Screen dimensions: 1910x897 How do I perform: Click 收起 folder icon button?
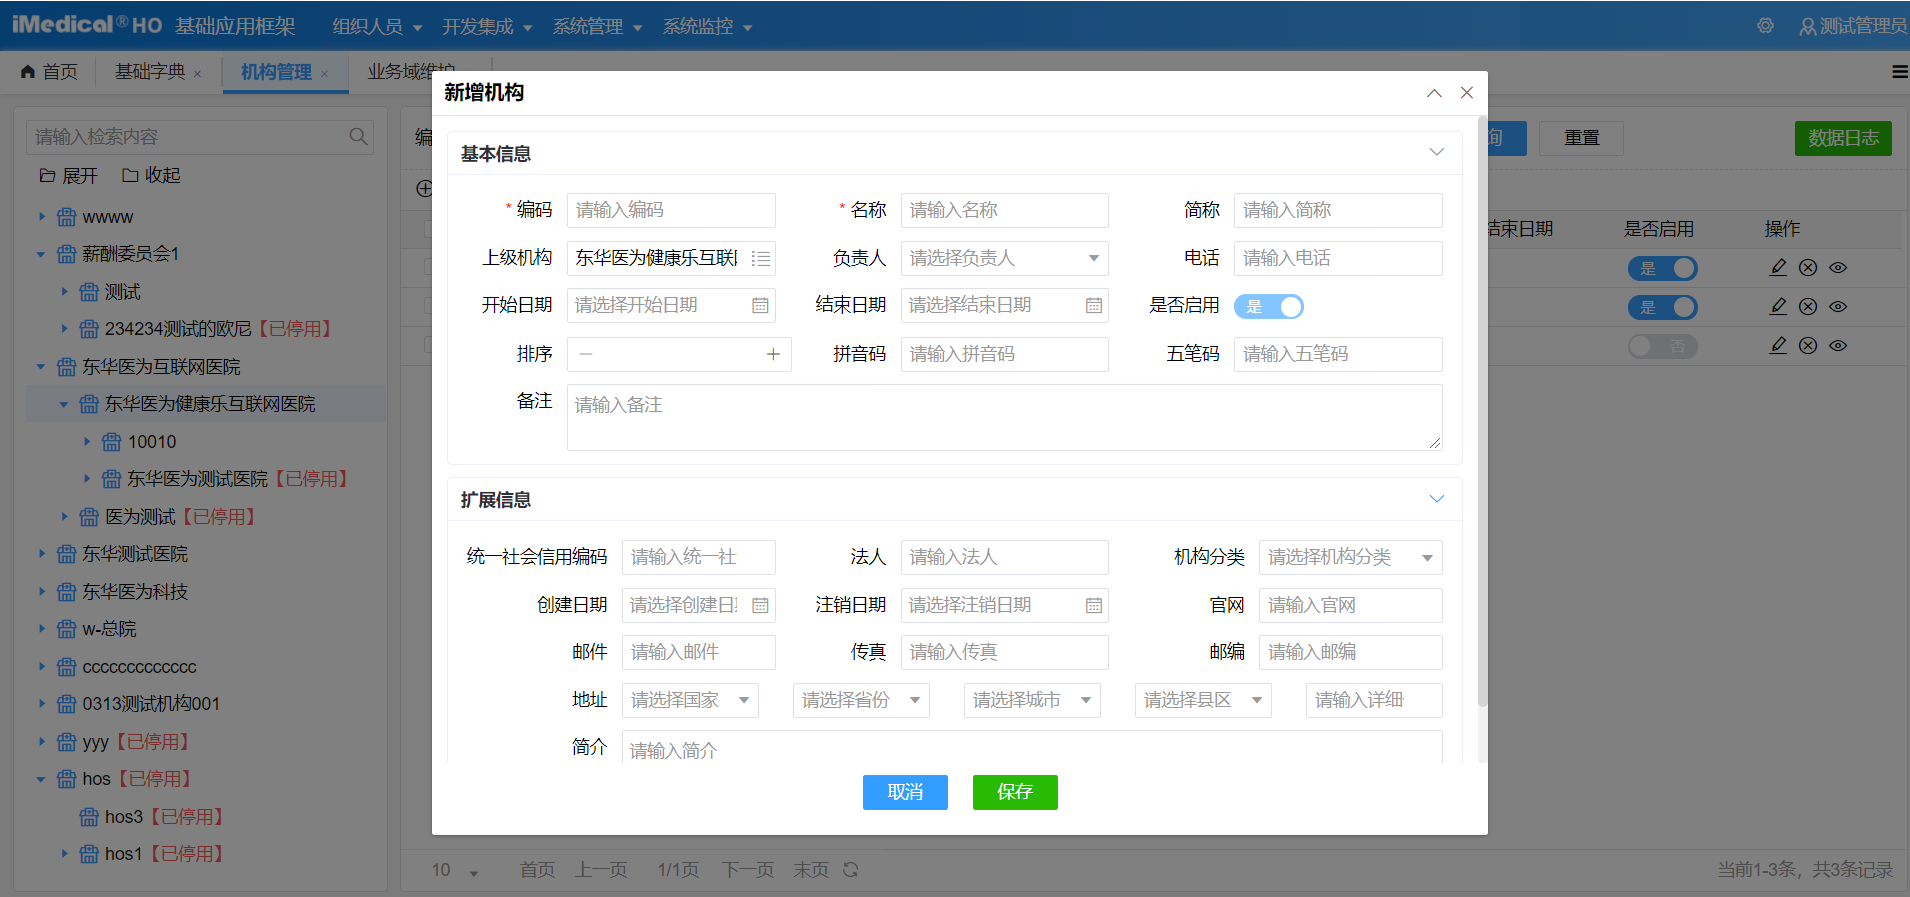pyautogui.click(x=151, y=176)
